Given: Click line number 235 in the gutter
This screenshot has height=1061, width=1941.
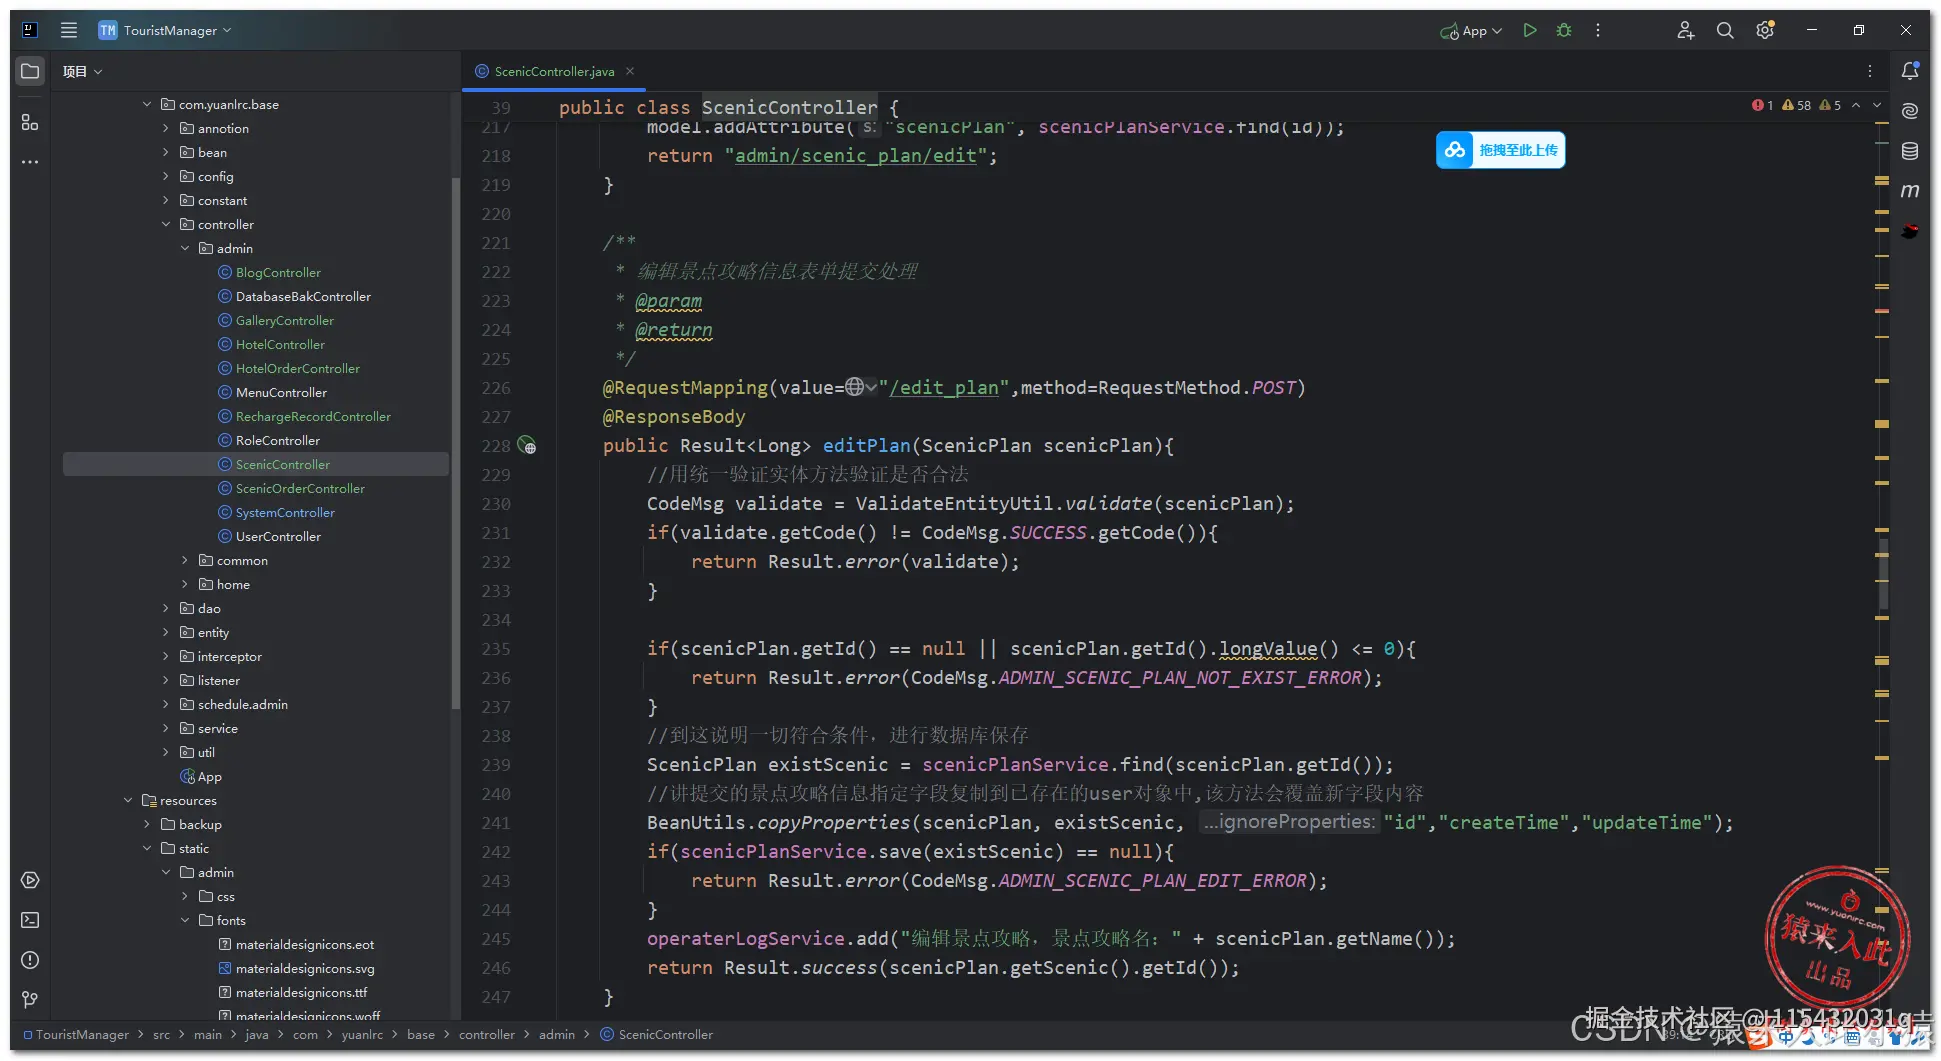Looking at the screenshot, I should coord(496,648).
